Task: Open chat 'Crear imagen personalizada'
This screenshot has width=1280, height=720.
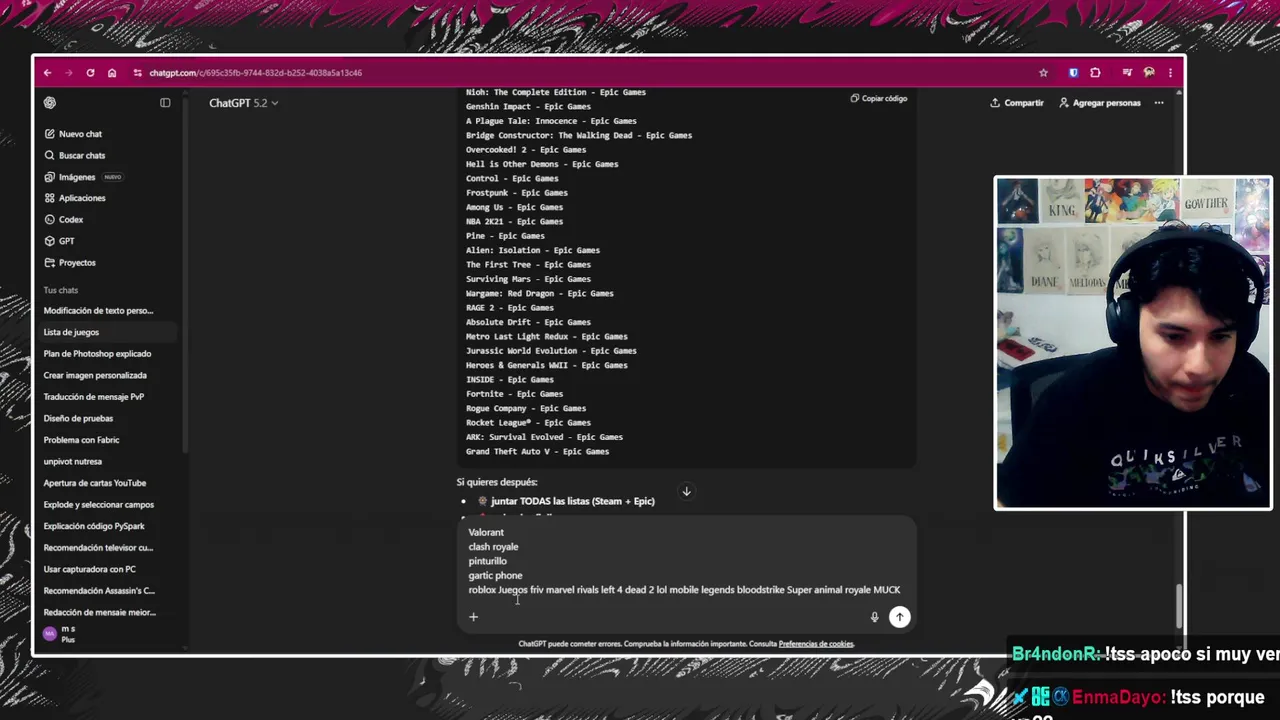Action: pyautogui.click(x=95, y=375)
